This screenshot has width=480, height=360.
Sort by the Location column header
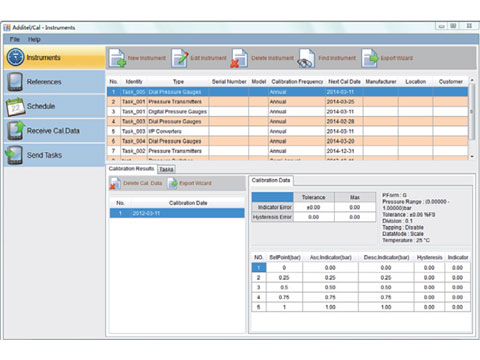tap(416, 82)
